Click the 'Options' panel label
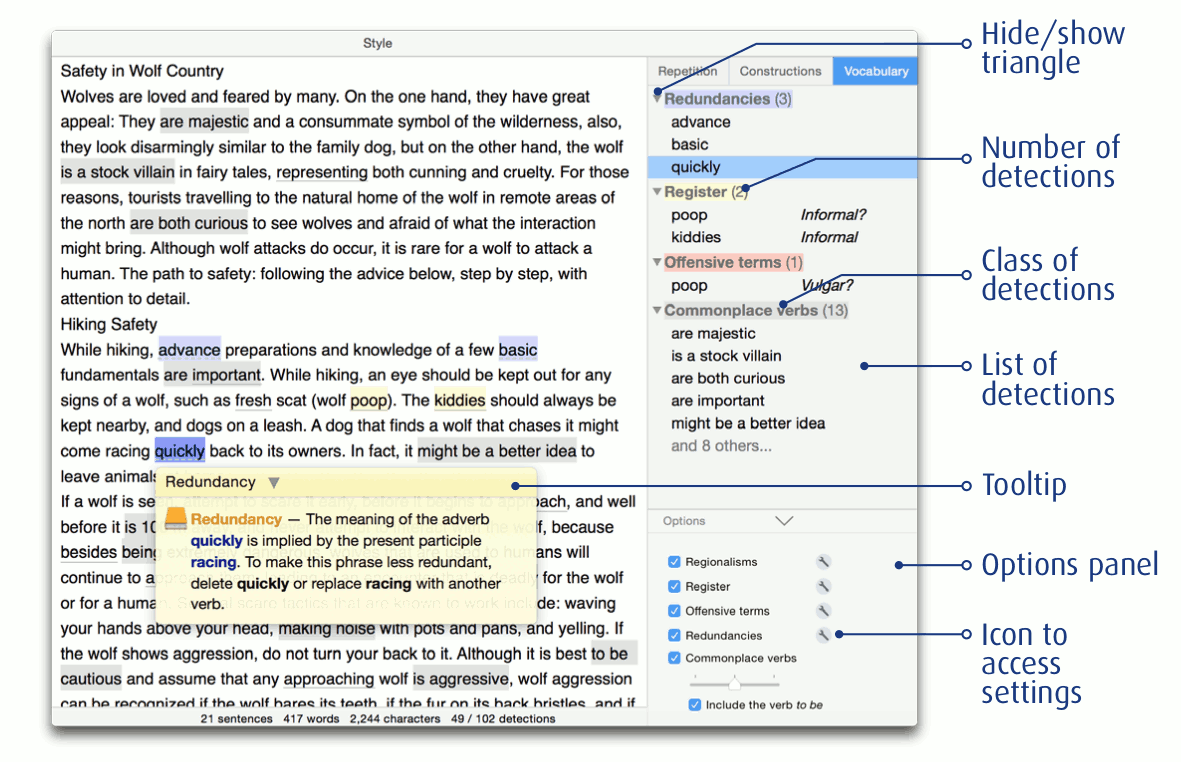 [684, 521]
